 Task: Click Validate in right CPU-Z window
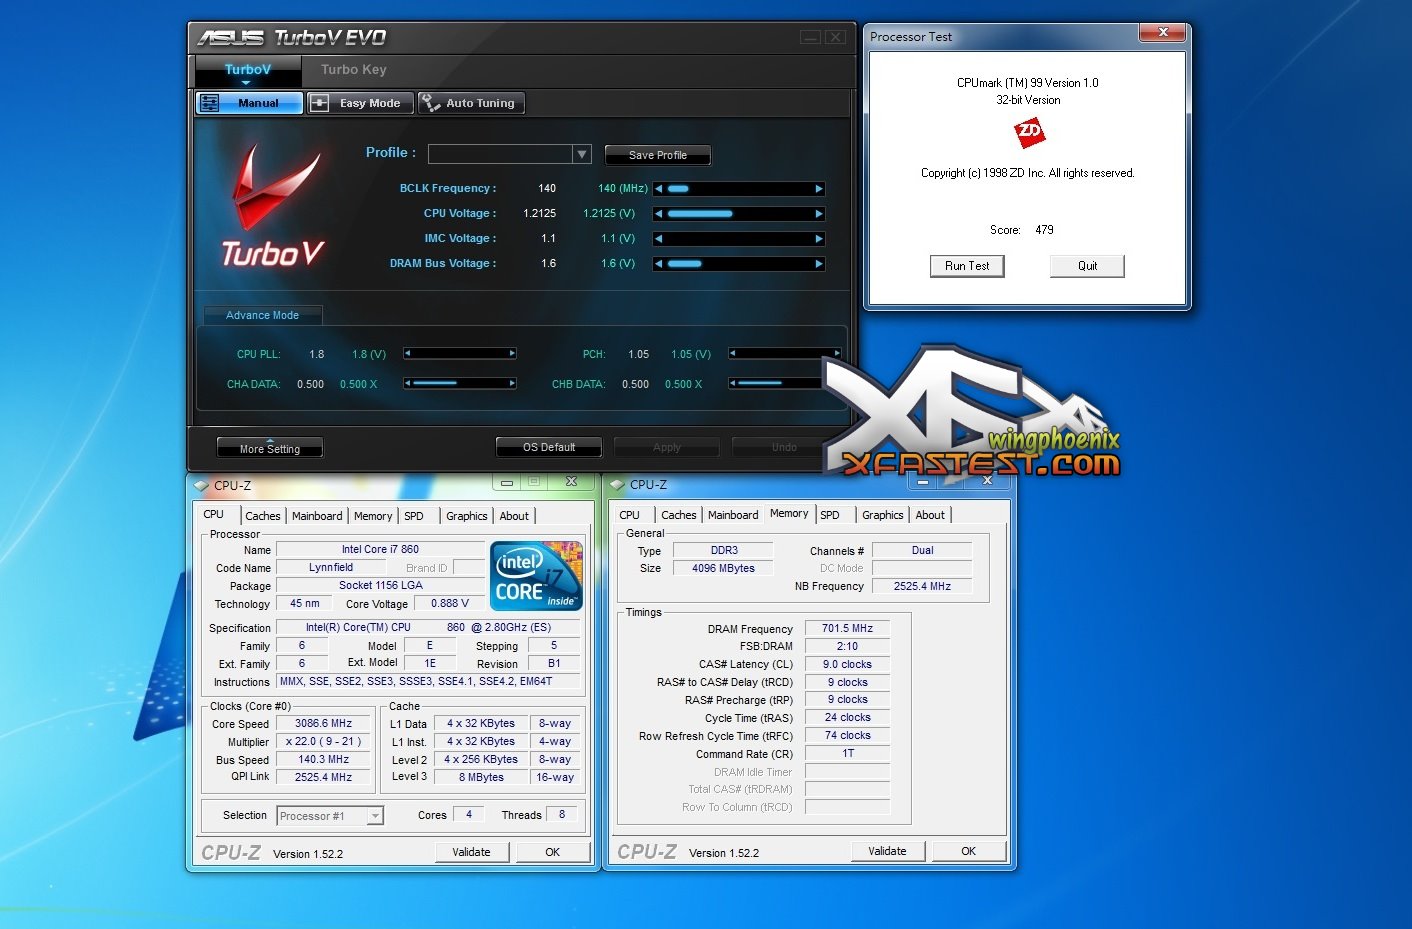point(888,851)
